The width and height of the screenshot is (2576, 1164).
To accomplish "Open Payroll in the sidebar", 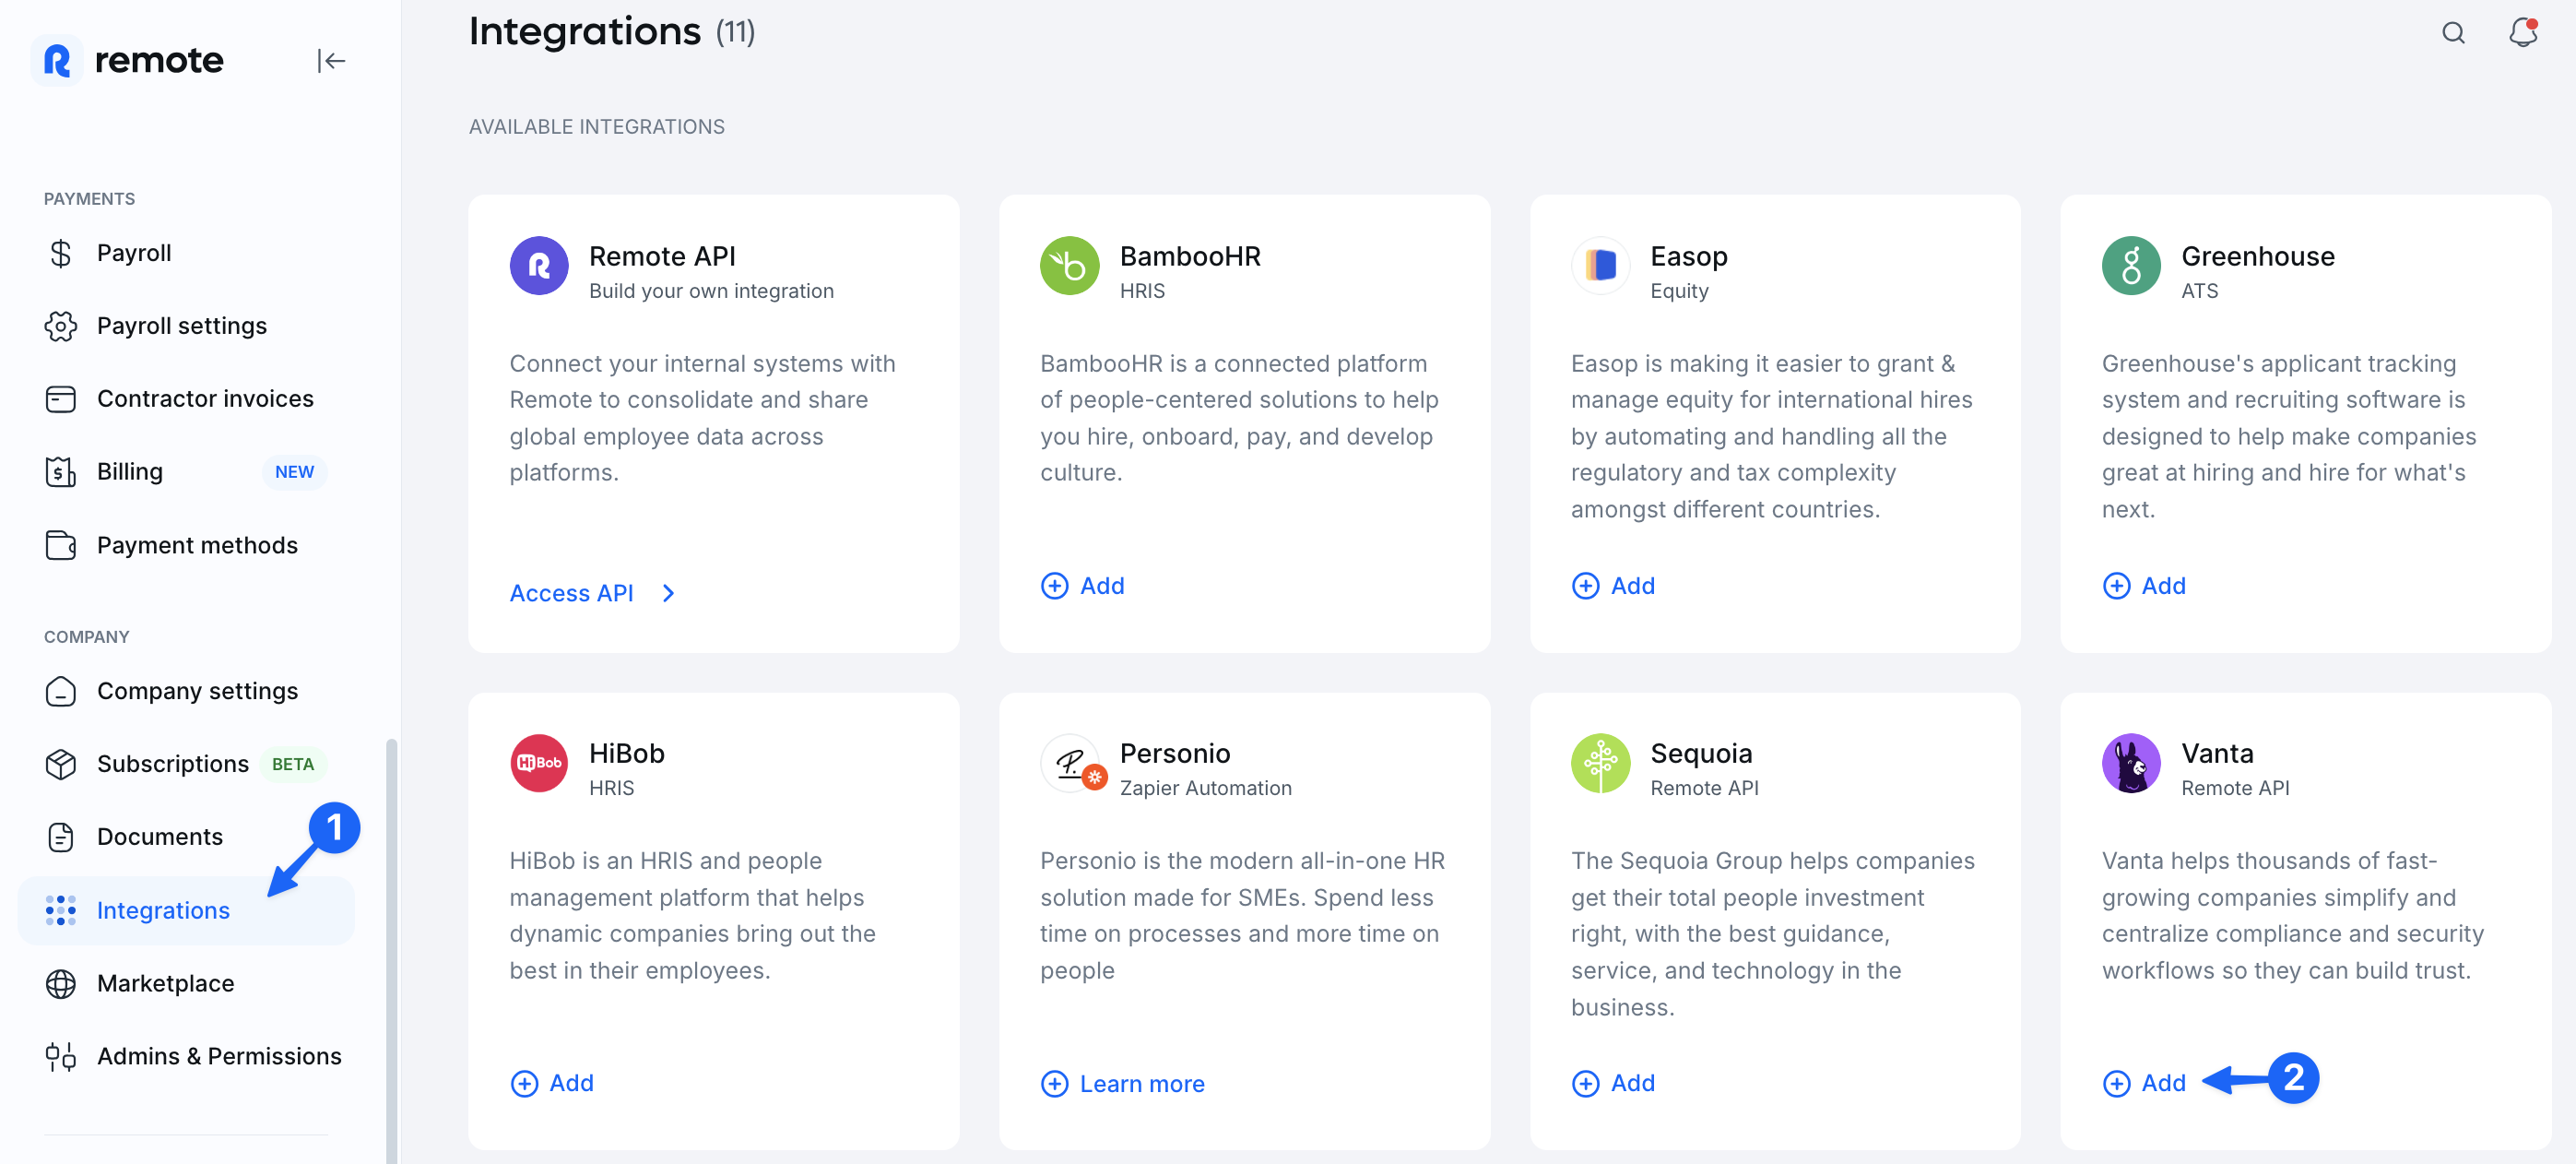I will pos(186,253).
